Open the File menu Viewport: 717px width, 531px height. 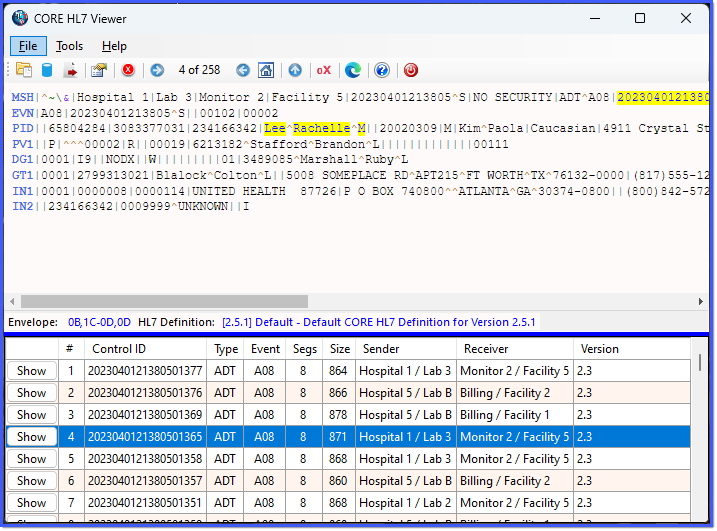(28, 46)
